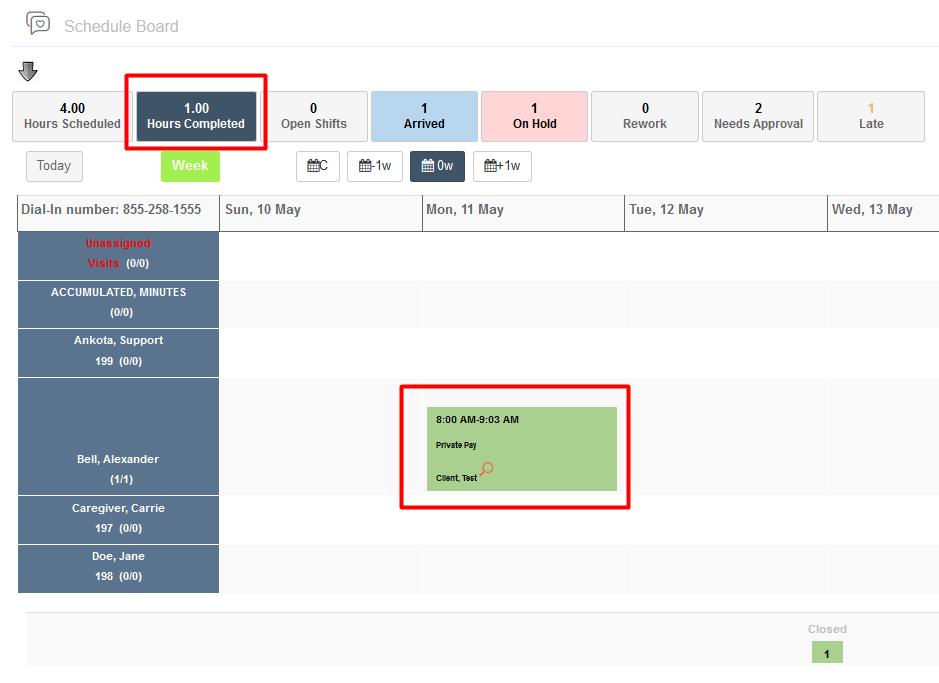Click the Closed legend green box

(827, 652)
